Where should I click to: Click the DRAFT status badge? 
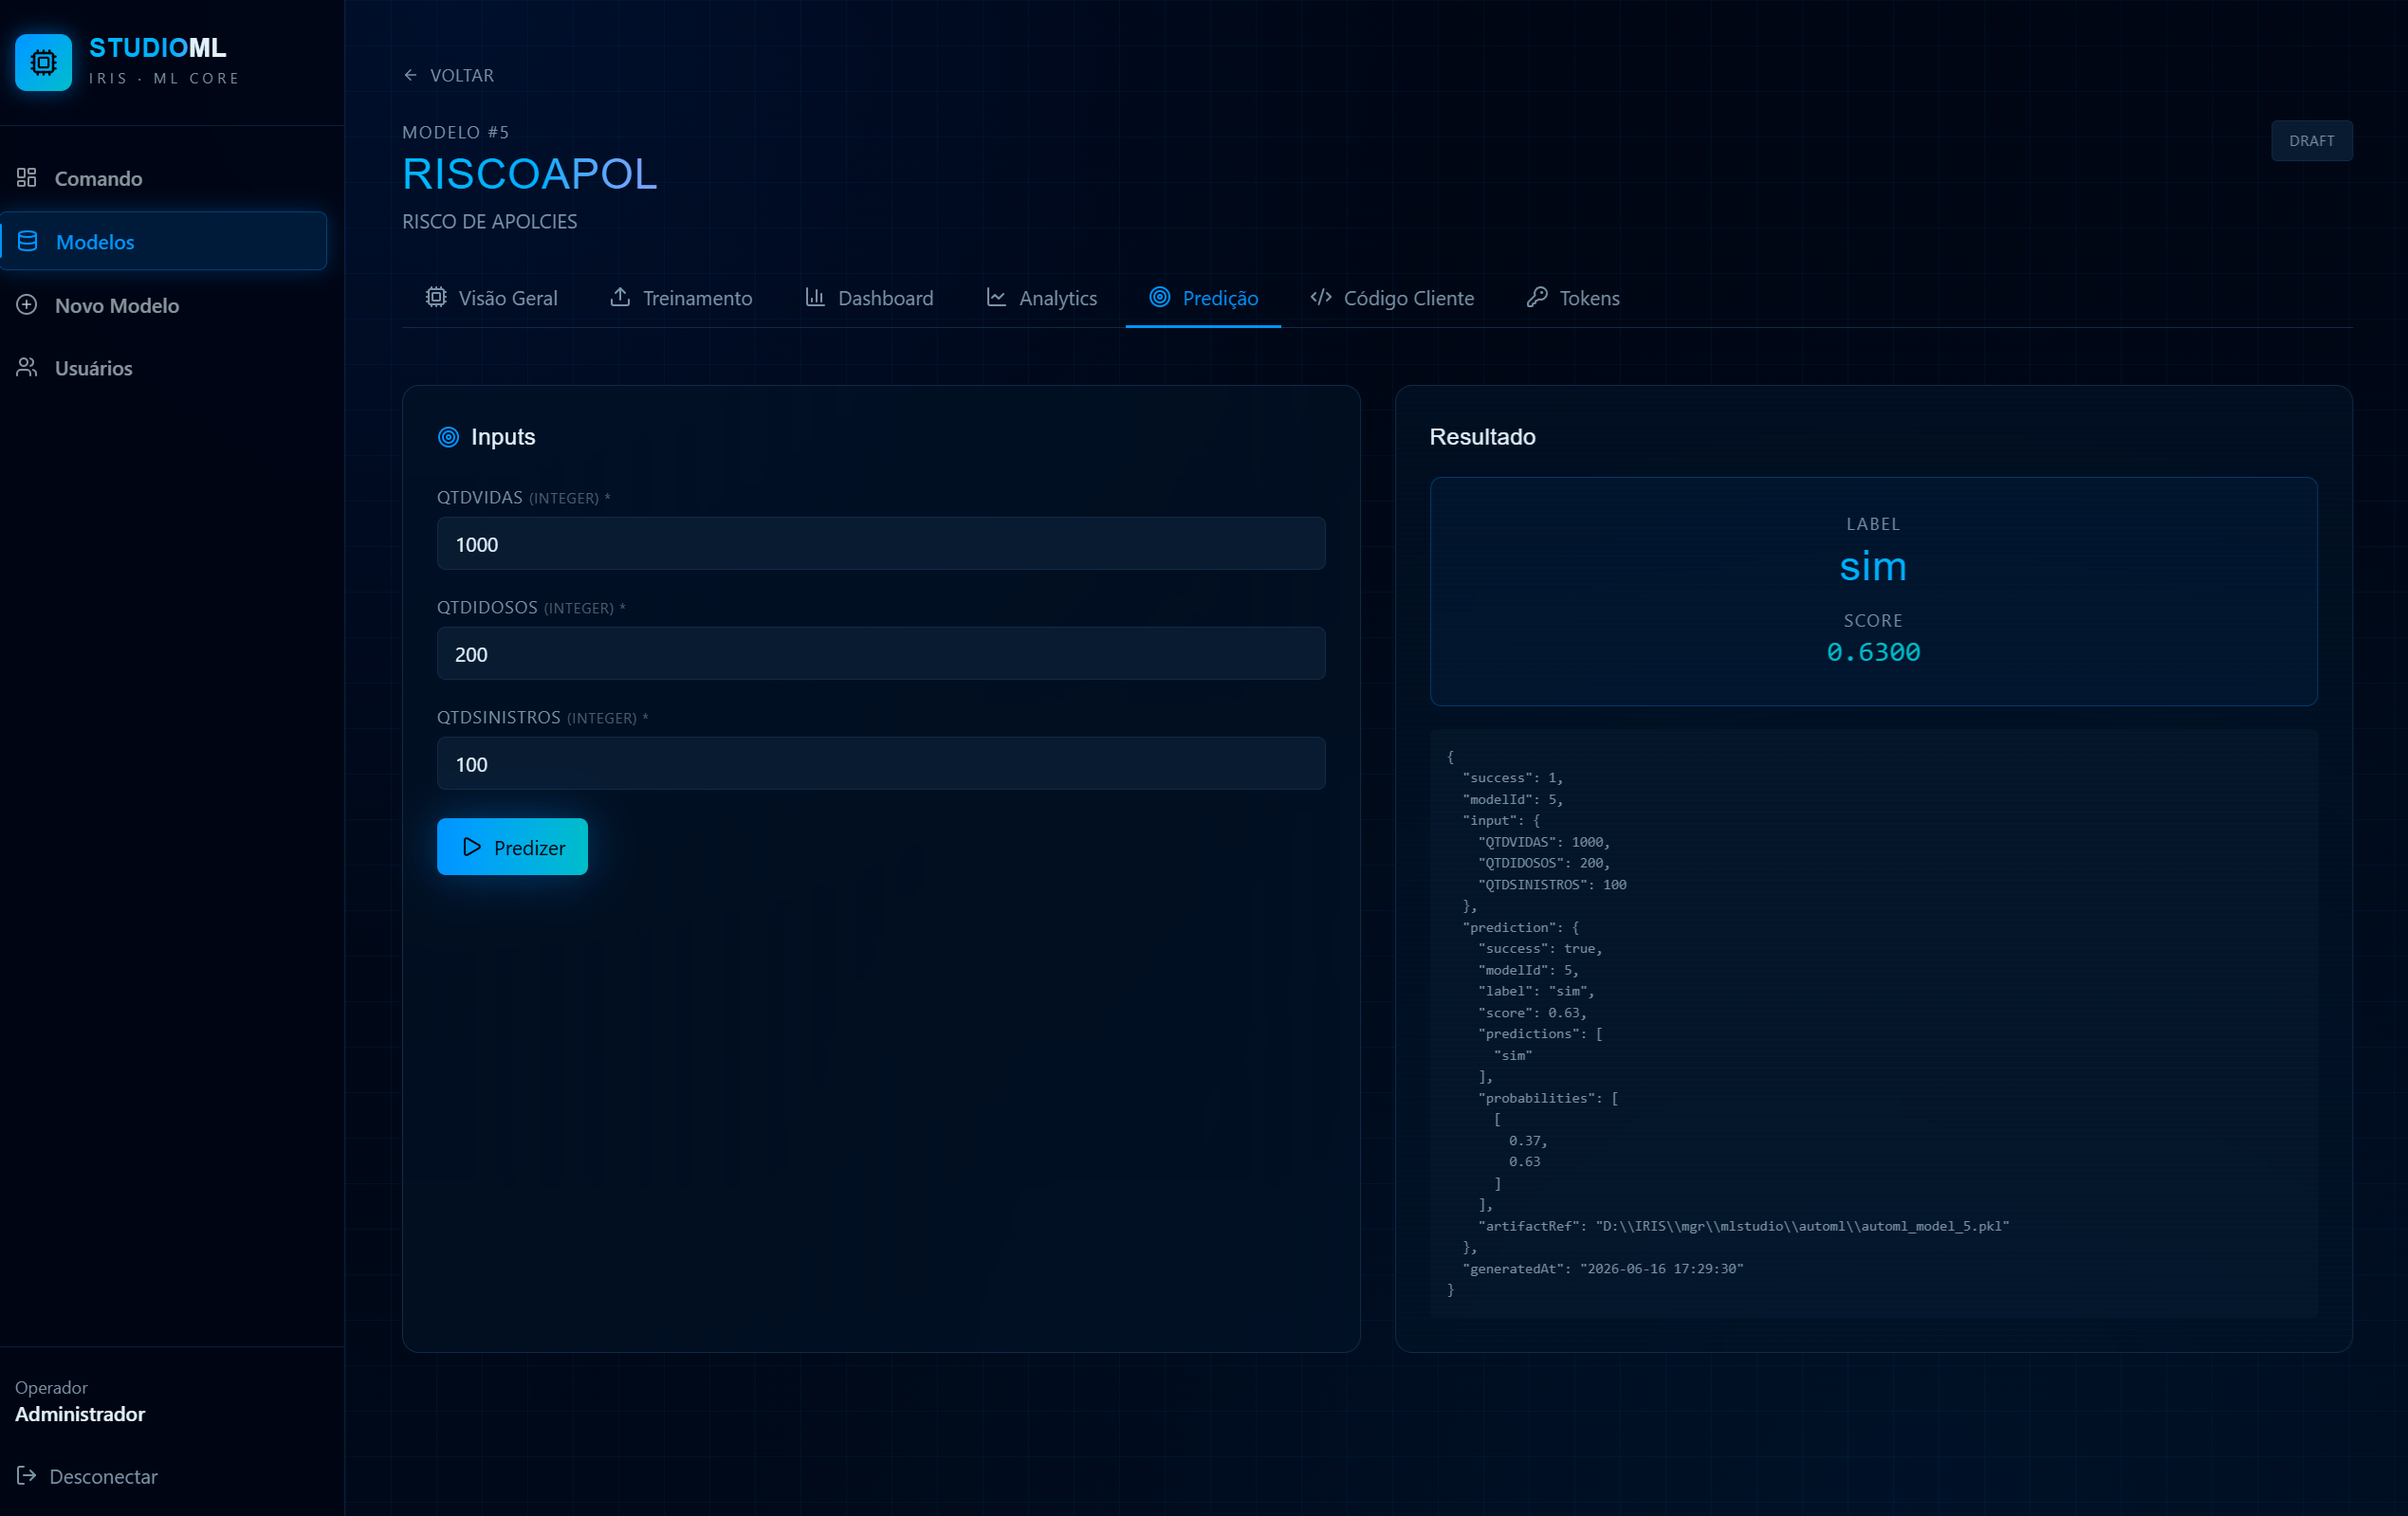(x=2311, y=141)
